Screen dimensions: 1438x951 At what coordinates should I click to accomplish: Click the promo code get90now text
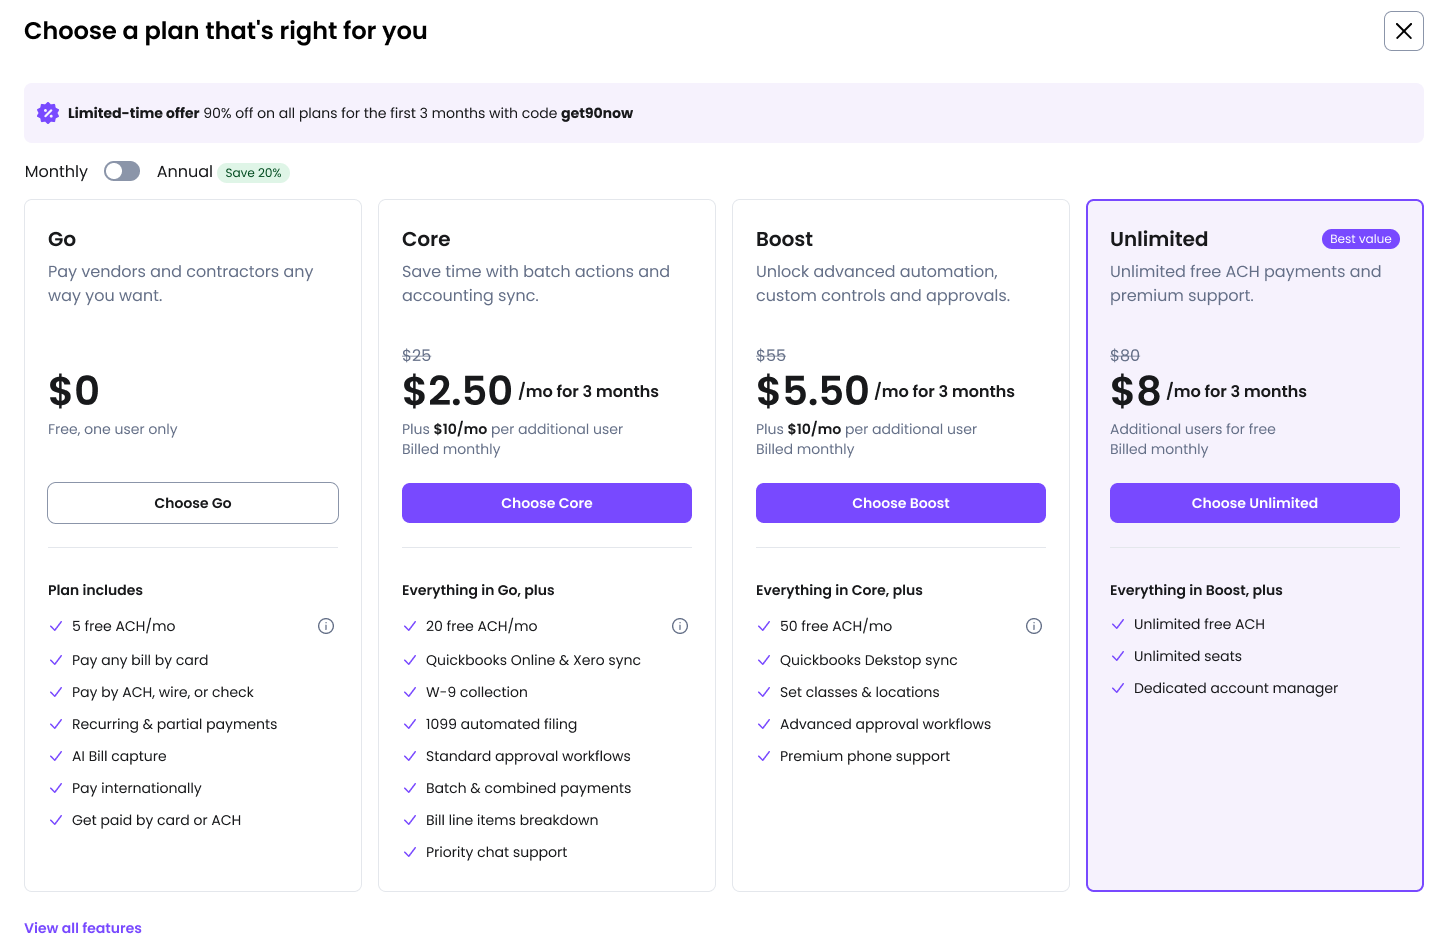click(597, 113)
